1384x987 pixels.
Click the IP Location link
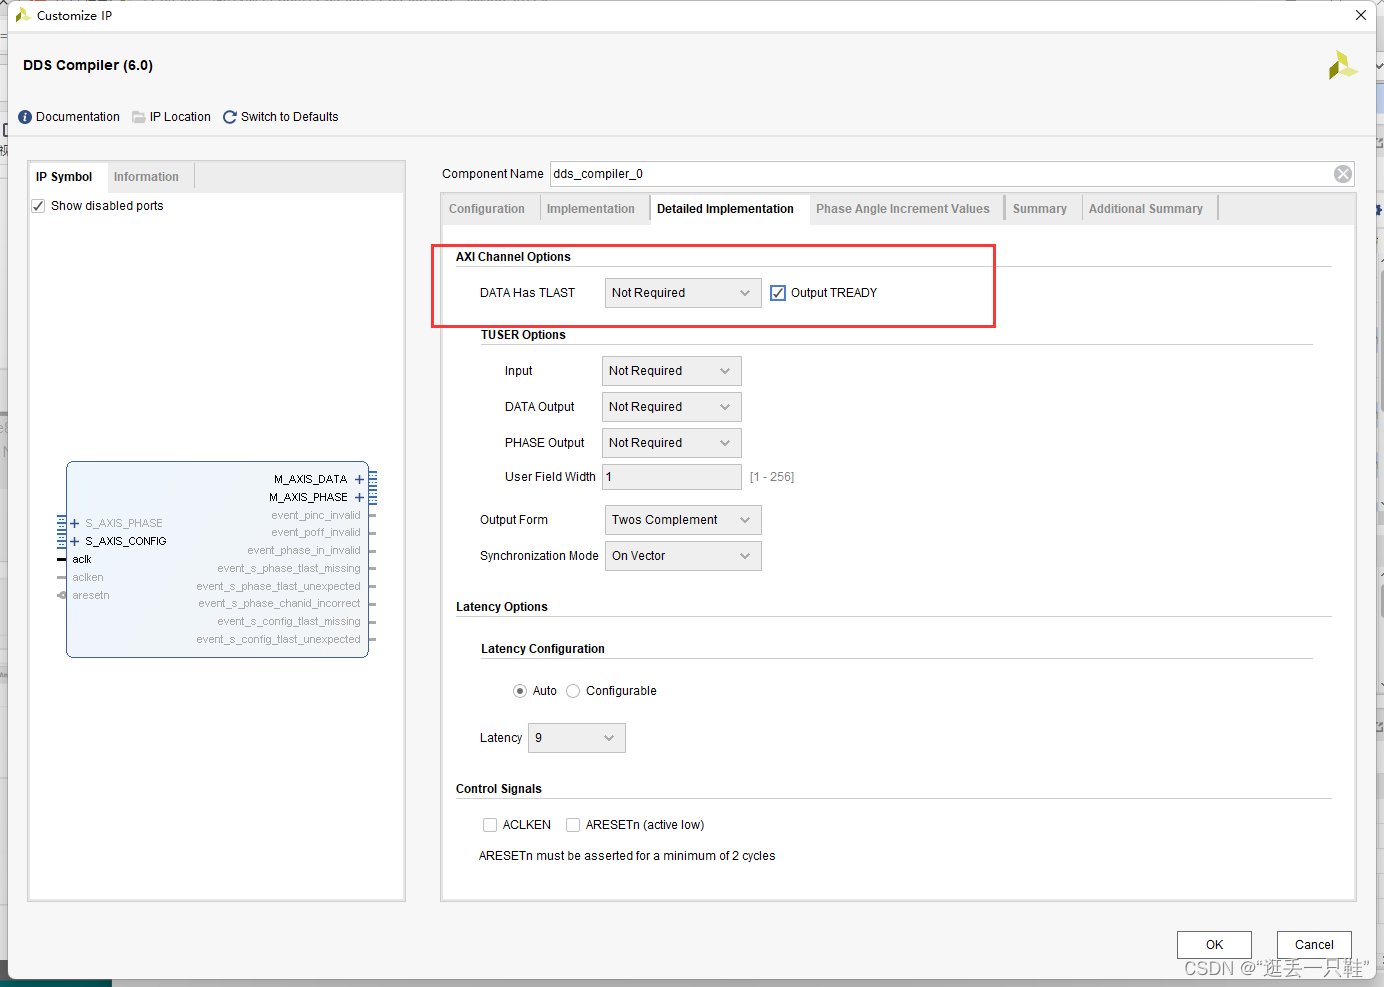[180, 117]
